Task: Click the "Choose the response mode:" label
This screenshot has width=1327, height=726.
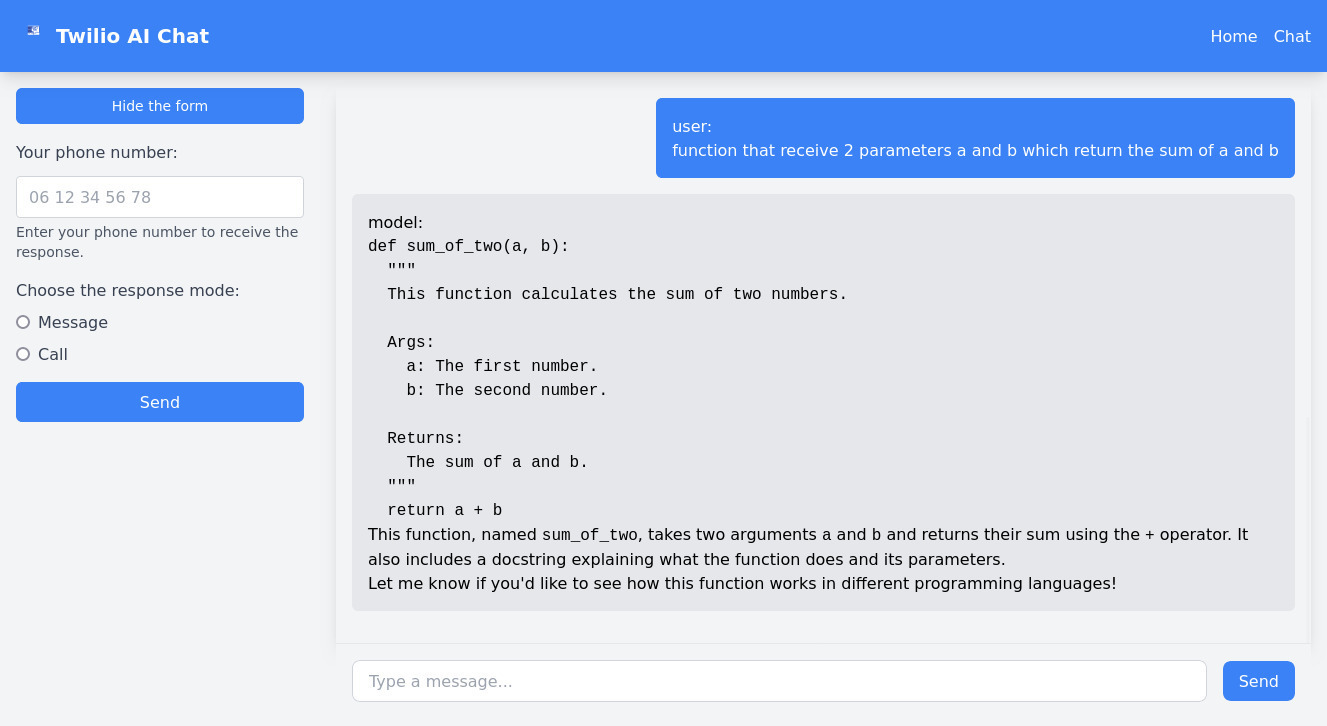Action: coord(128,290)
